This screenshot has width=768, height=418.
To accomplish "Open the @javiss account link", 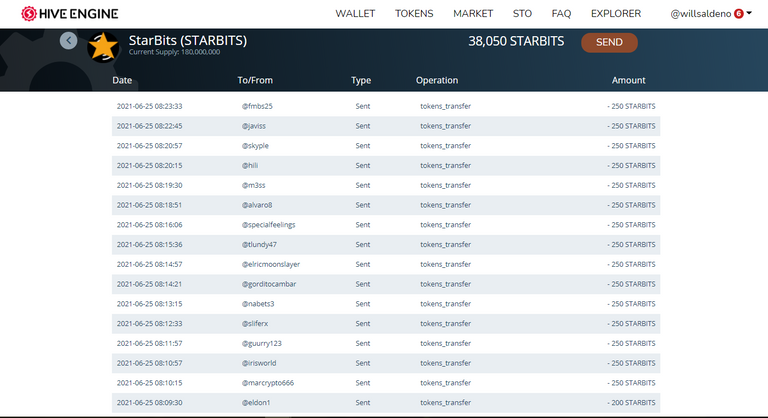I will 254,126.
